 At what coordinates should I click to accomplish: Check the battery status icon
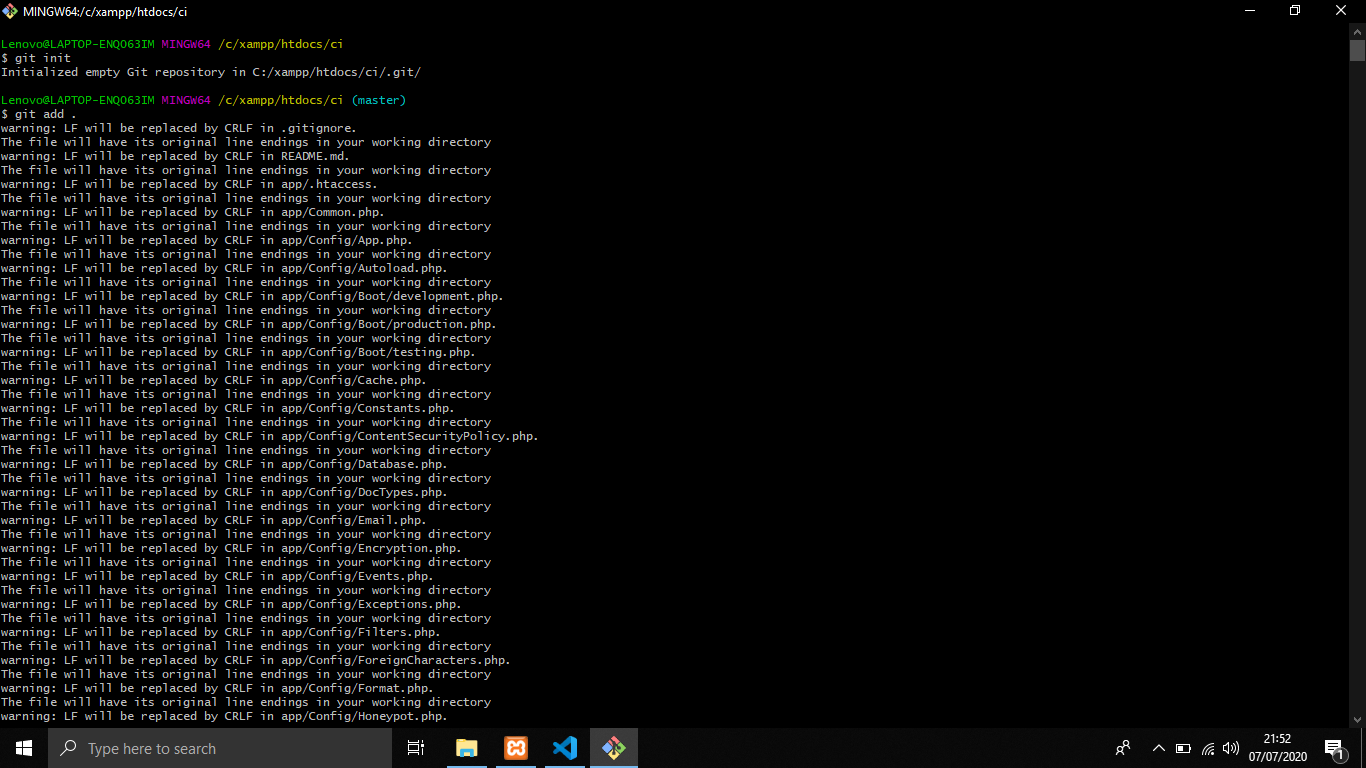[1183, 748]
